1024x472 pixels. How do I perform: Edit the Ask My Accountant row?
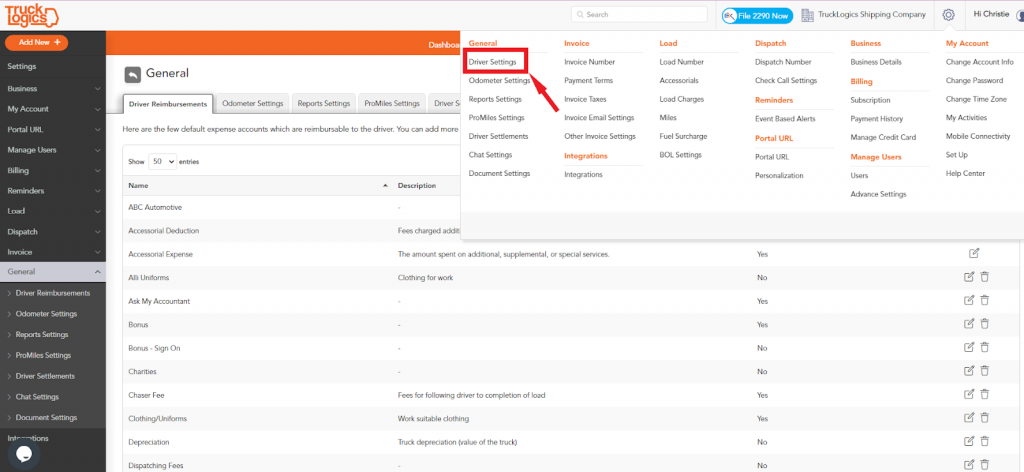click(969, 300)
